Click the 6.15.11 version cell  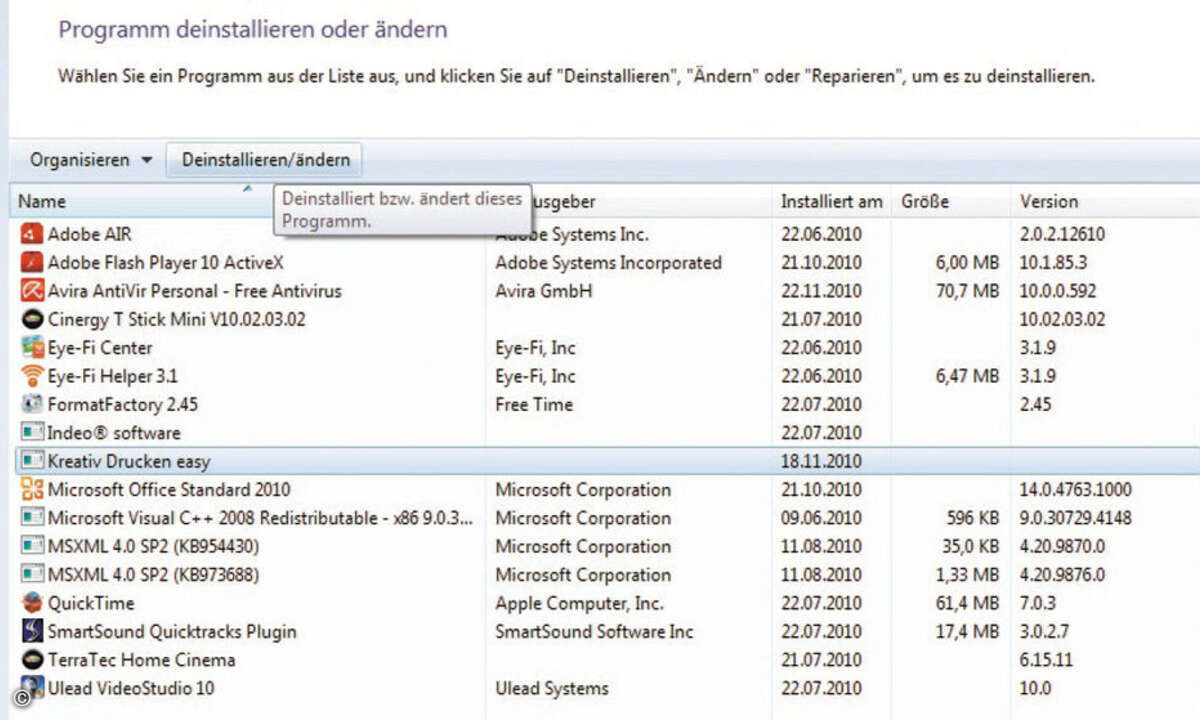click(x=1047, y=660)
